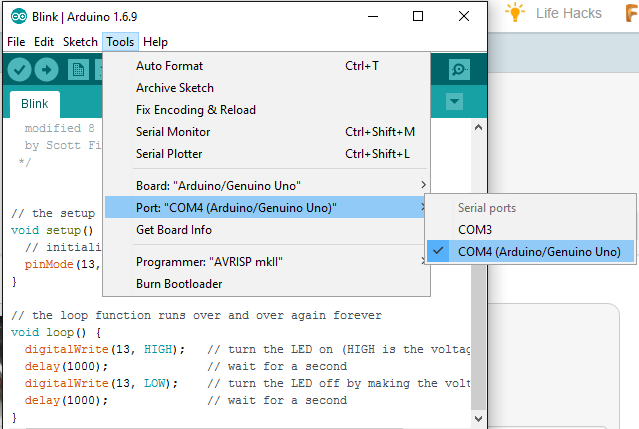Screen dimensions: 639x429
Task: Click the 'pinMode(13,' code line
Action: coord(62,264)
